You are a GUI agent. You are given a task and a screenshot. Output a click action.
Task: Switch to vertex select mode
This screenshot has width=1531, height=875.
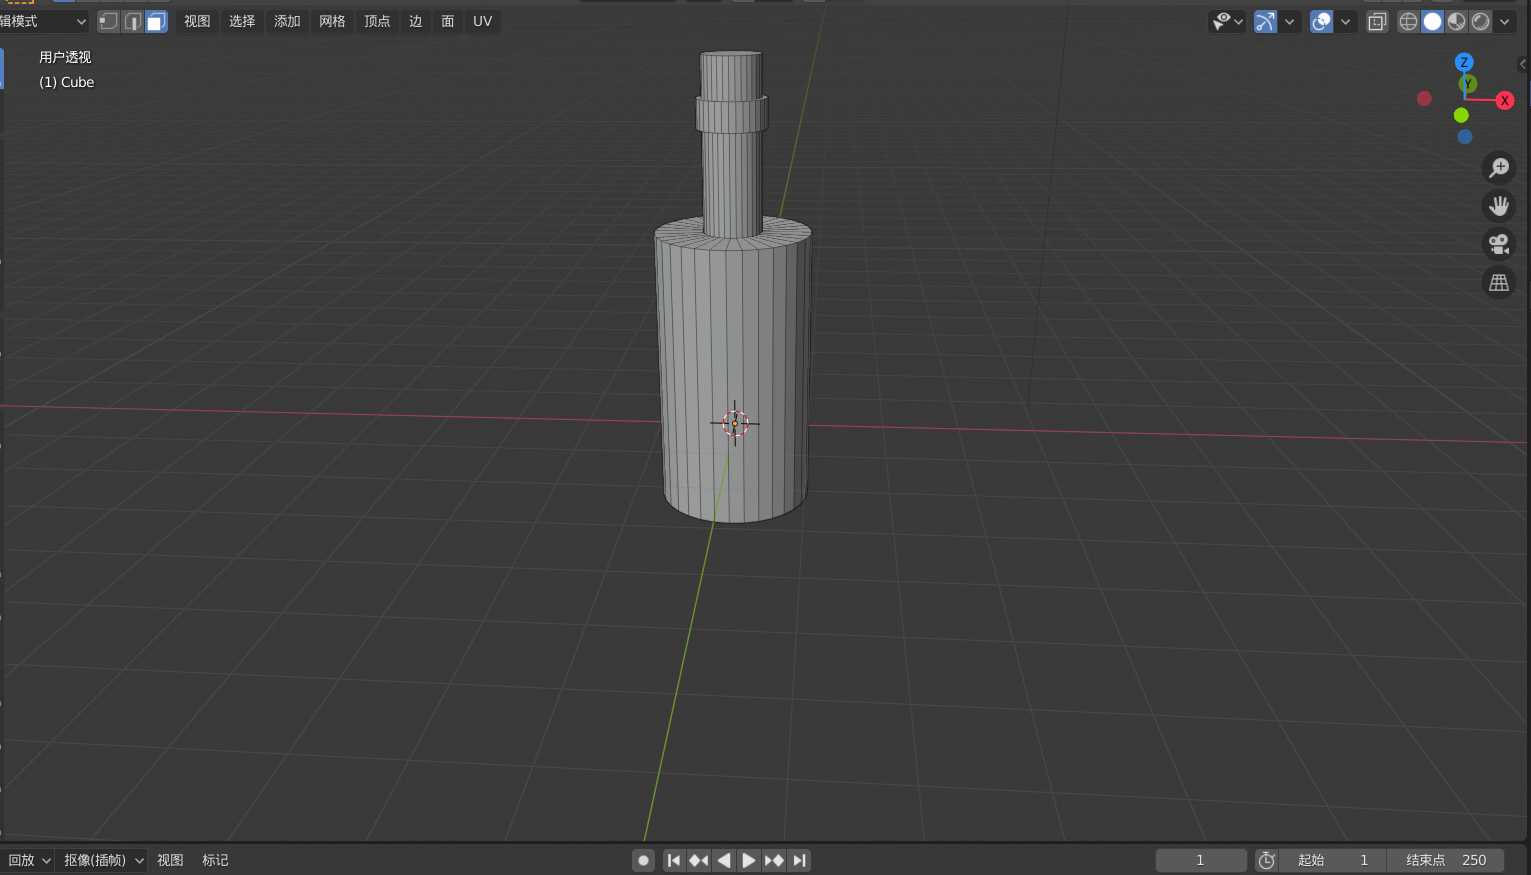[108, 21]
